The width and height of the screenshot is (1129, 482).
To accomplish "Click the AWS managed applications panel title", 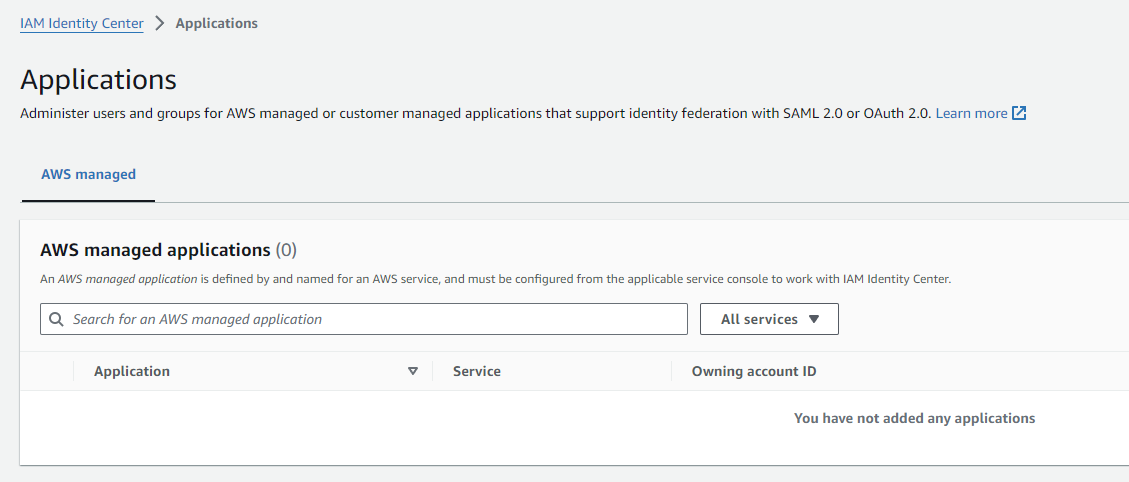I will (x=155, y=249).
